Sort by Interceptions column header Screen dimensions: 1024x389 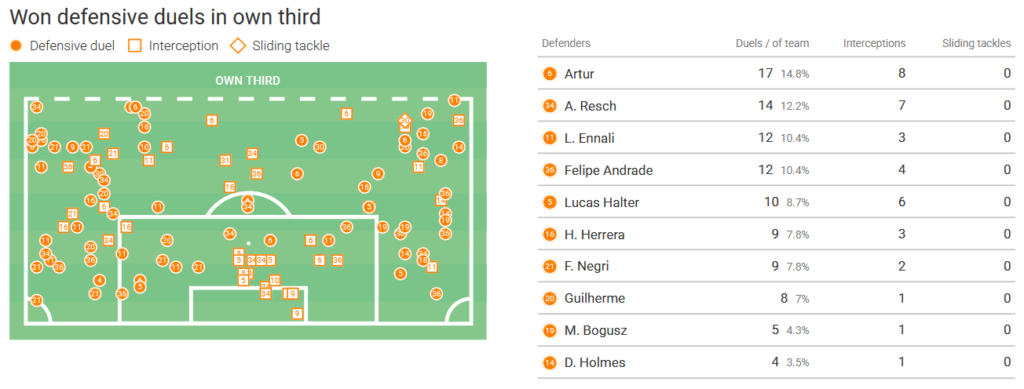click(x=874, y=44)
